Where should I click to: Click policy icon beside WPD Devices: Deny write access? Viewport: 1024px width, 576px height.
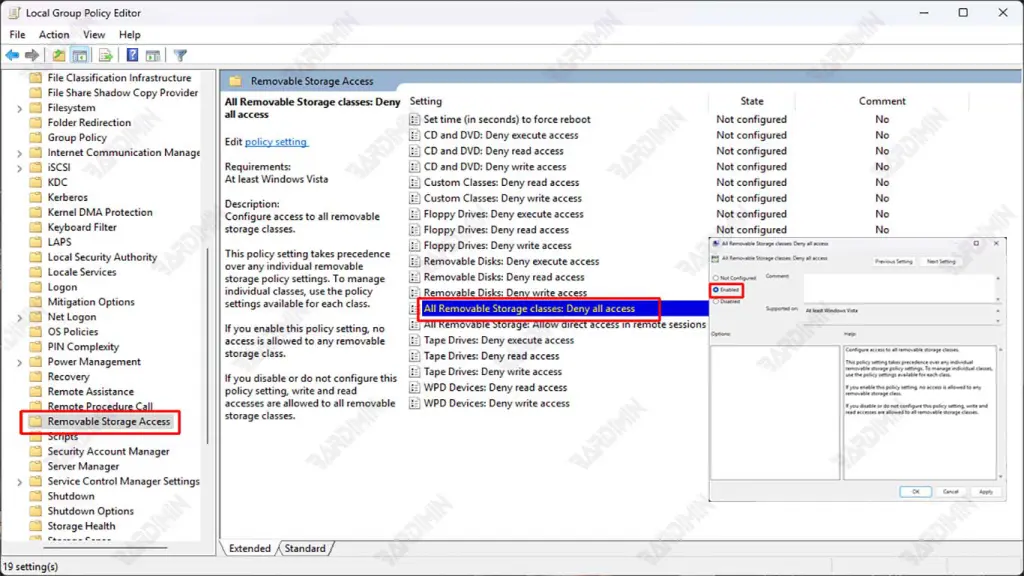click(x=415, y=403)
